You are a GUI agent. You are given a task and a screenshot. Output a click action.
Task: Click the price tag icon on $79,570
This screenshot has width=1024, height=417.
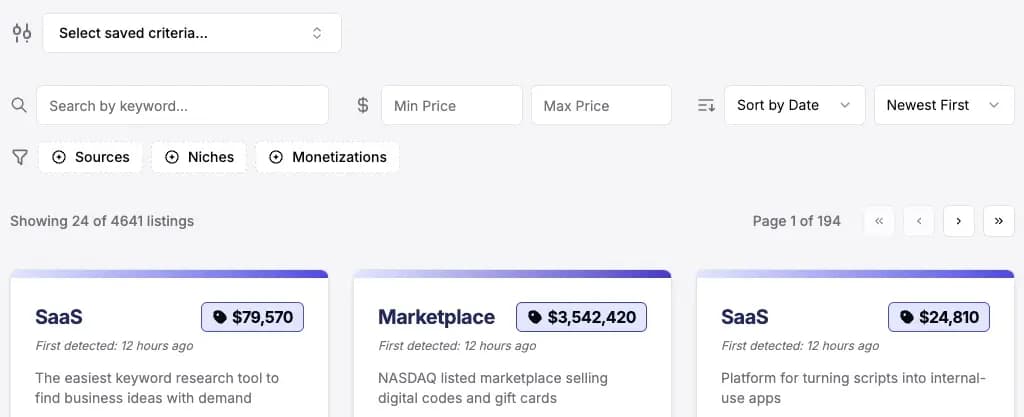click(x=220, y=317)
